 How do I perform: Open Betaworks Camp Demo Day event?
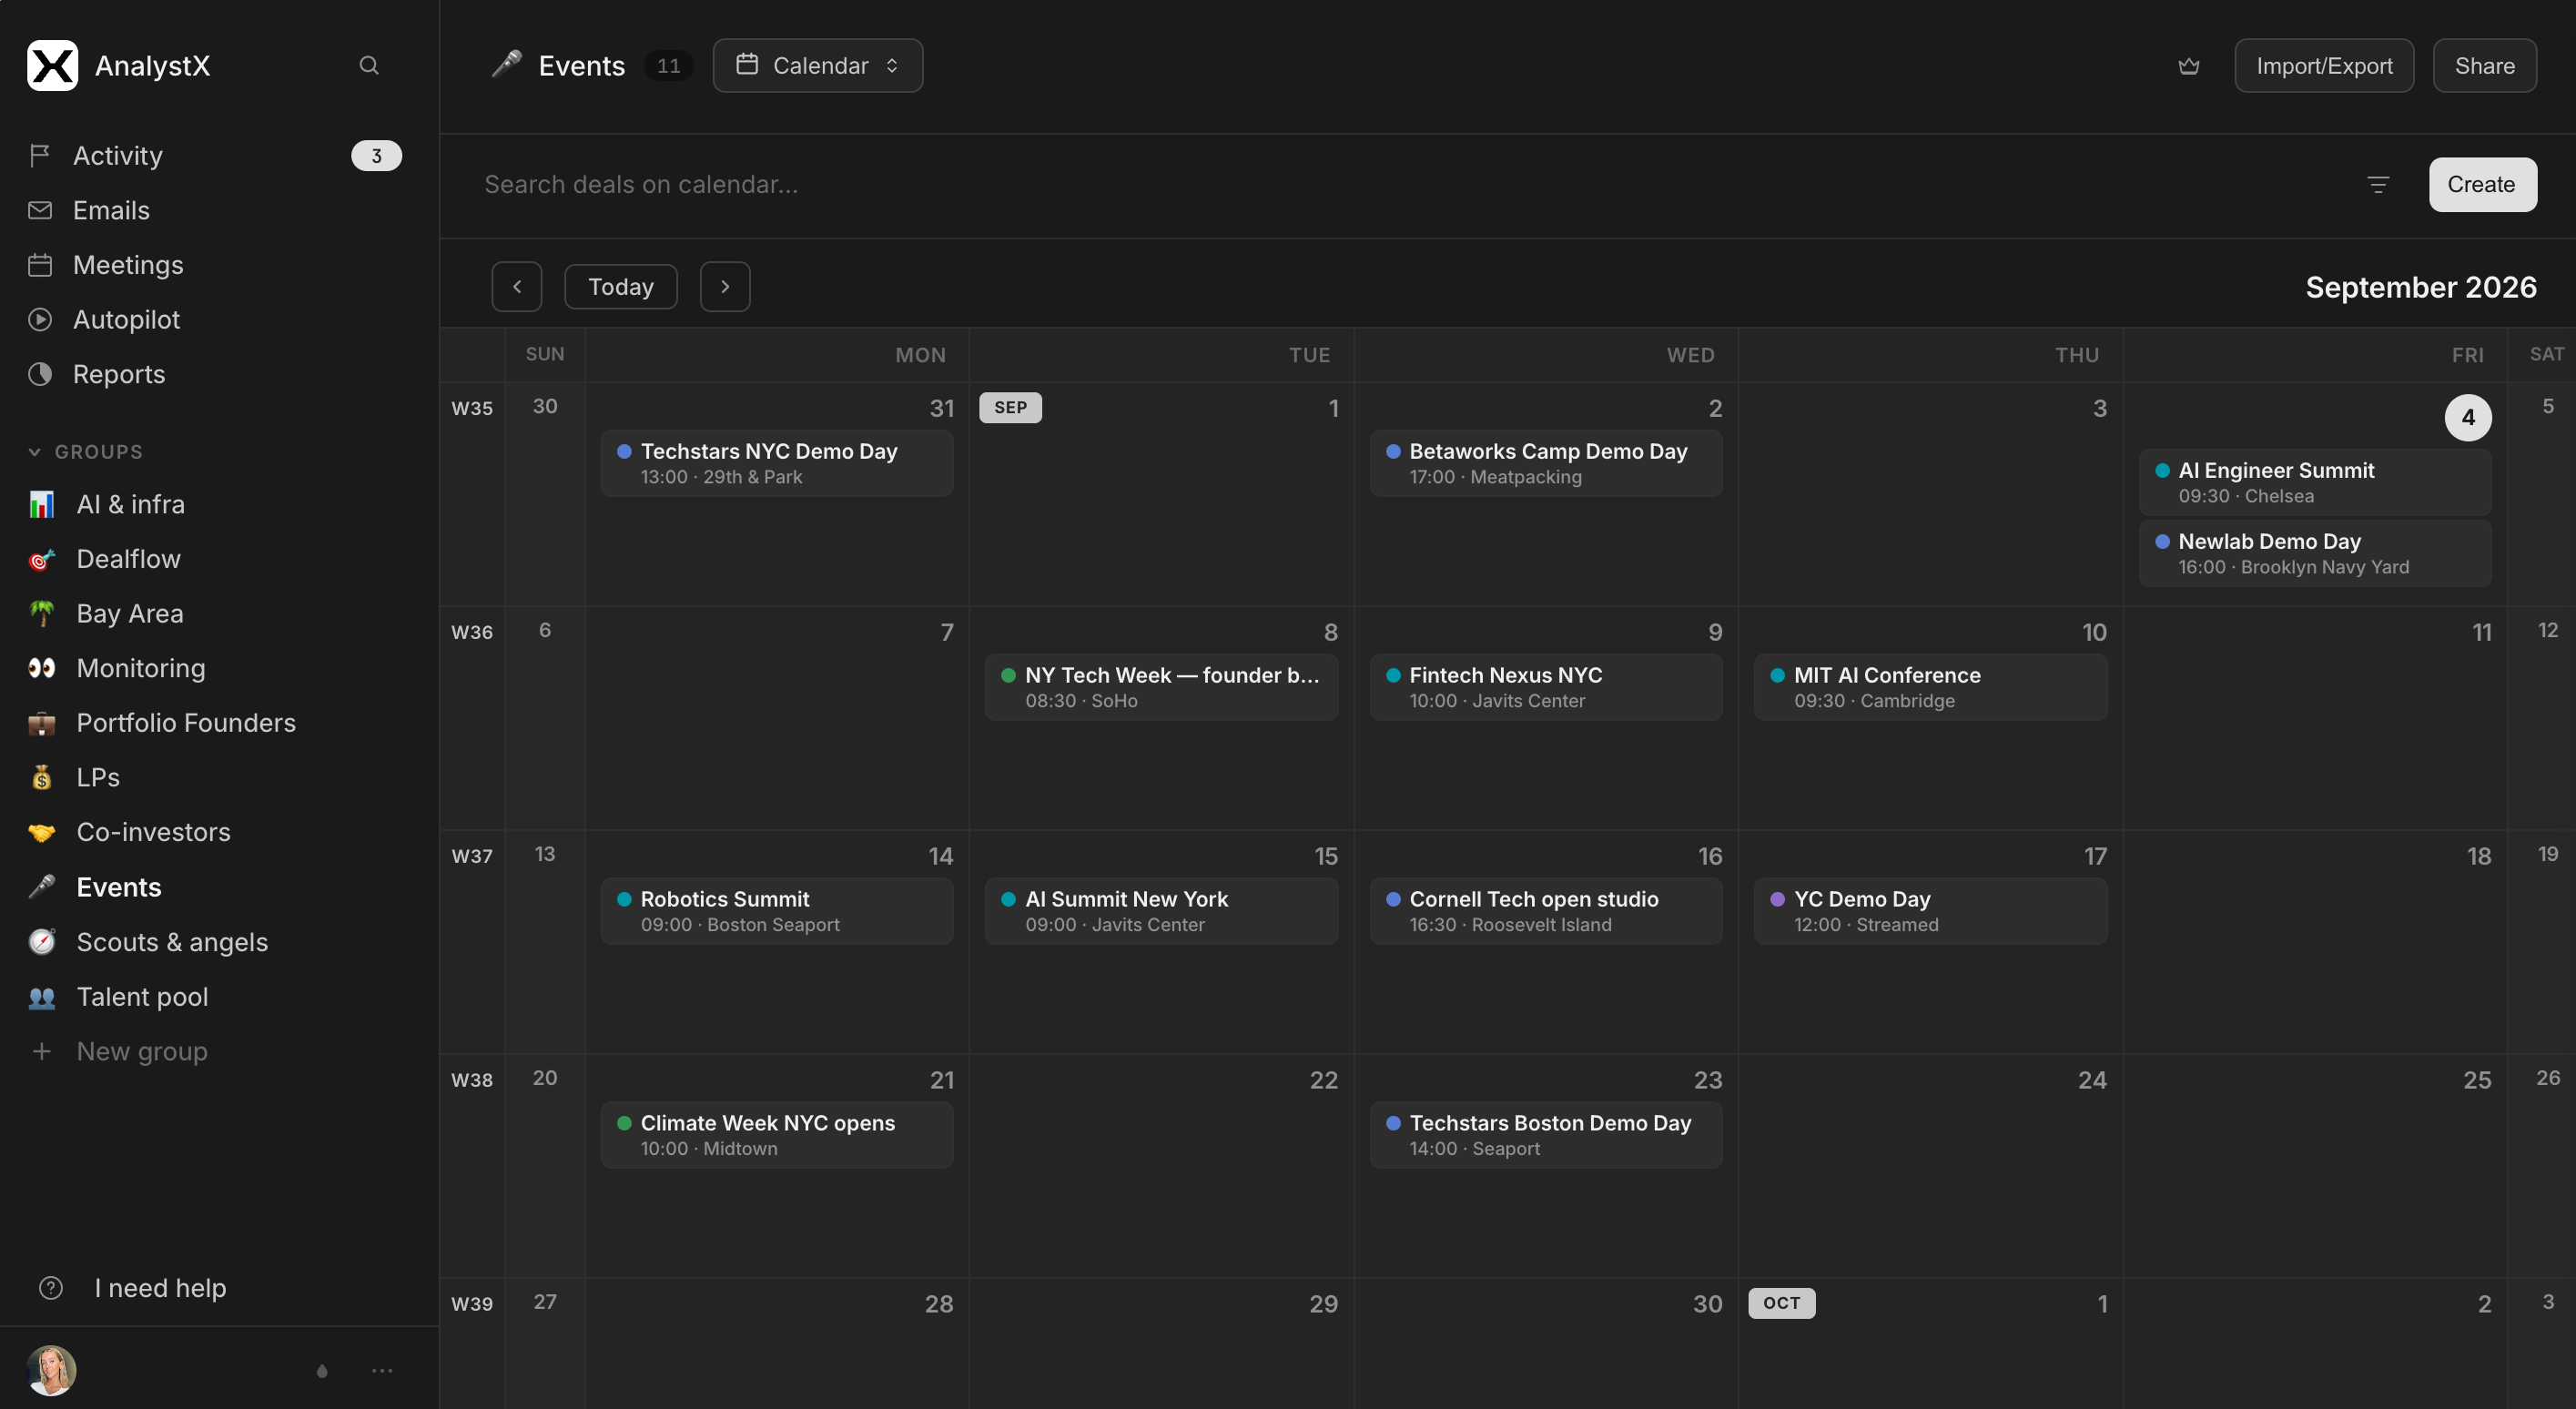(x=1546, y=463)
